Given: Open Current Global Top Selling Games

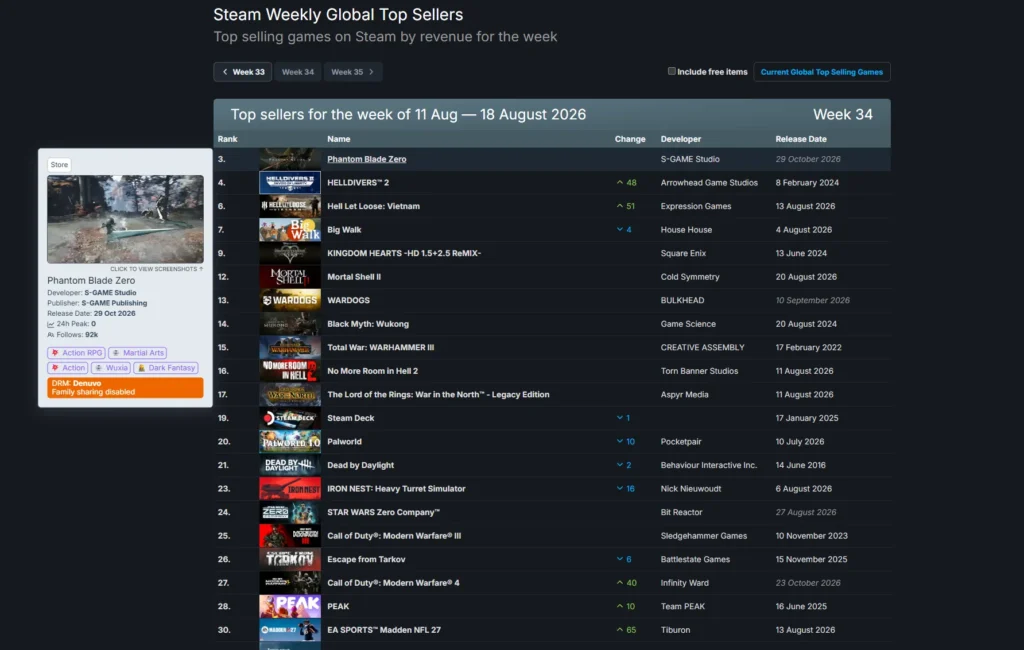Looking at the screenshot, I should (822, 72).
